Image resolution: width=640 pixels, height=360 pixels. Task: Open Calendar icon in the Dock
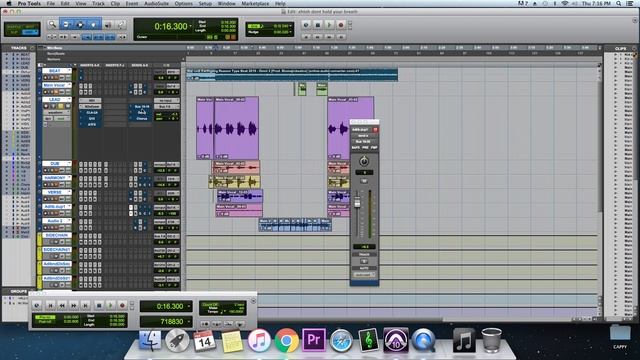(x=204, y=340)
